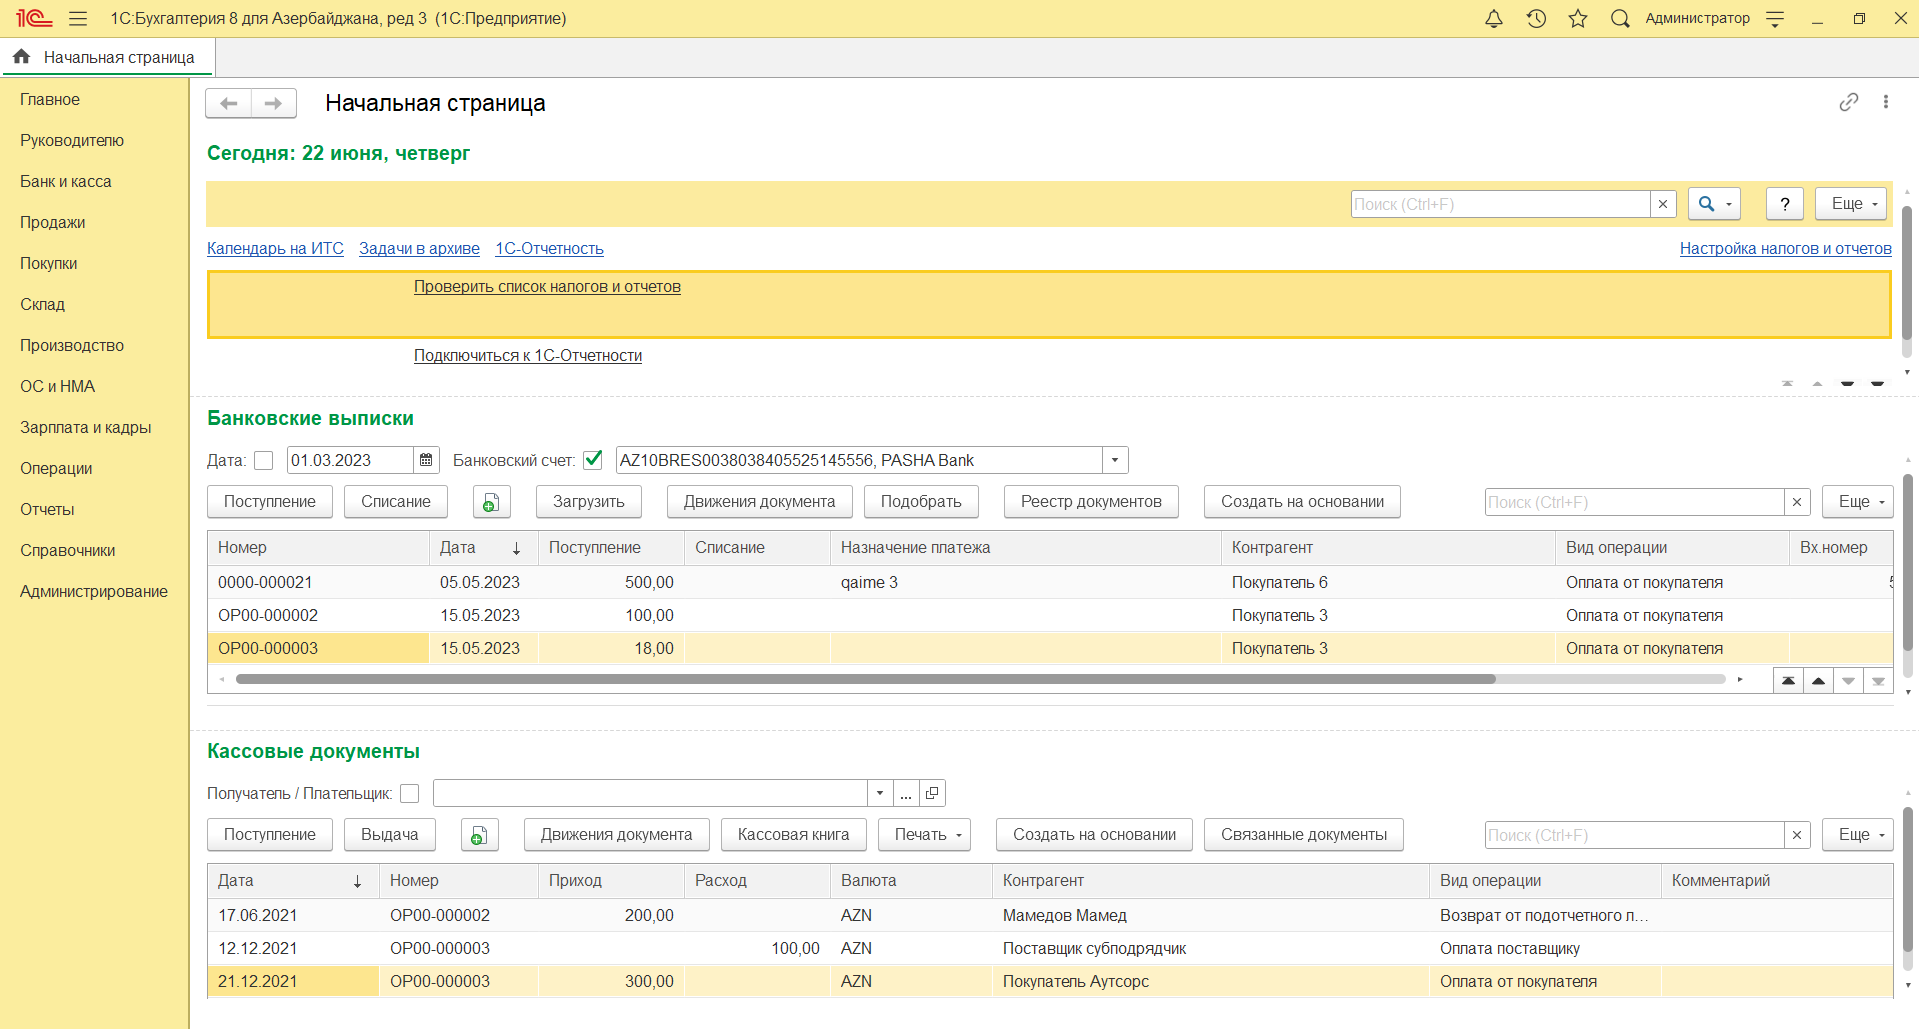This screenshot has width=1919, height=1029.
Task: Open favorites star icon
Action: click(x=1578, y=19)
